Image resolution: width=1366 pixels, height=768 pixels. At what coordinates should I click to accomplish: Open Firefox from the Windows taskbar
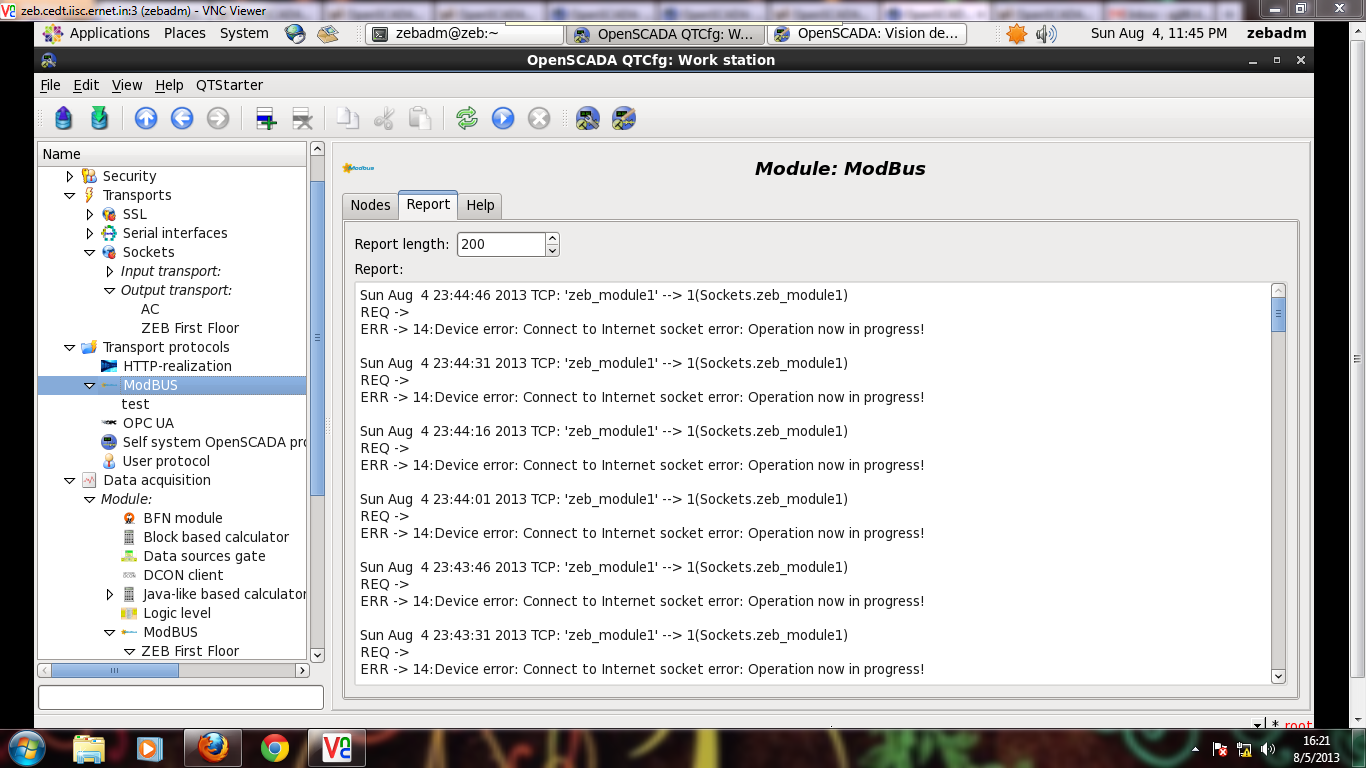[x=212, y=747]
